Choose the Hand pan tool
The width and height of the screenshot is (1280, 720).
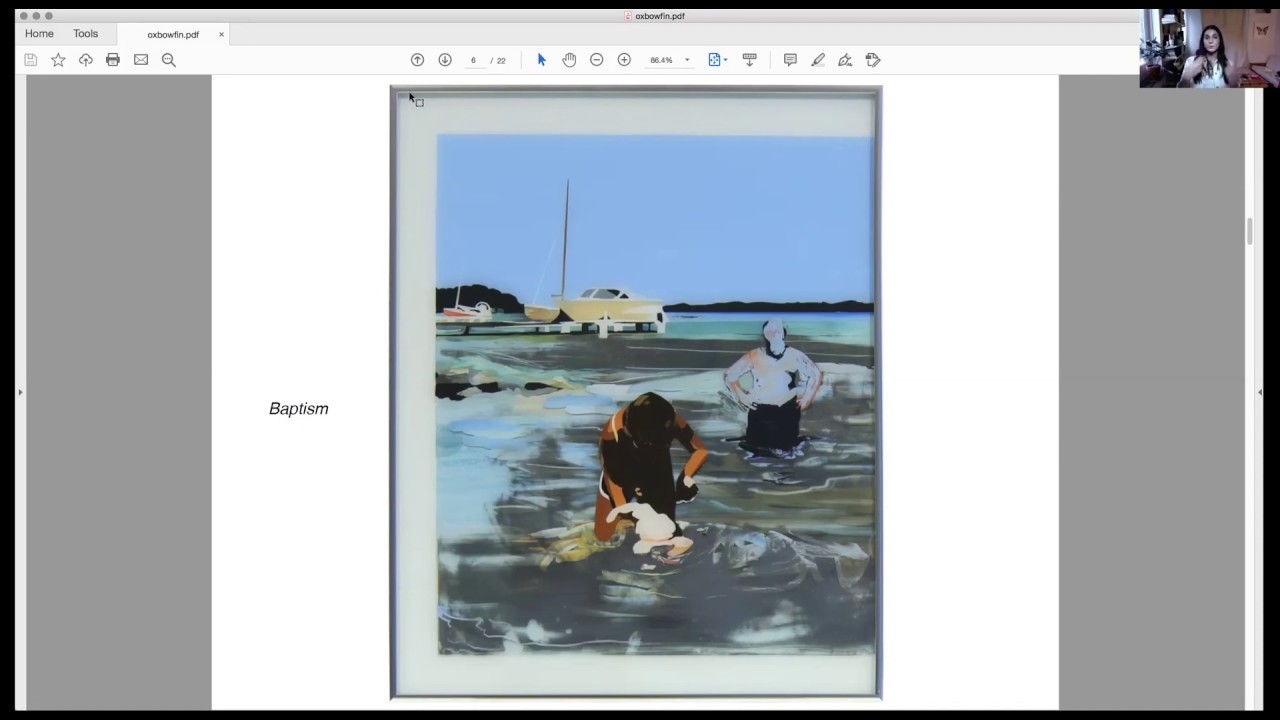(x=569, y=60)
